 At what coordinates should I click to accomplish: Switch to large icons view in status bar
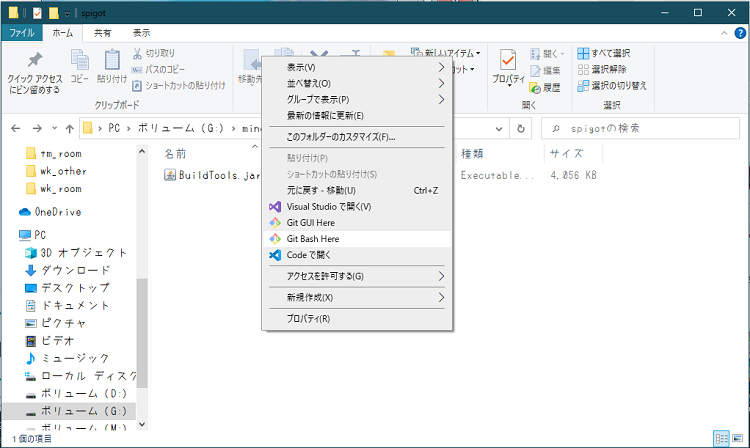click(738, 439)
